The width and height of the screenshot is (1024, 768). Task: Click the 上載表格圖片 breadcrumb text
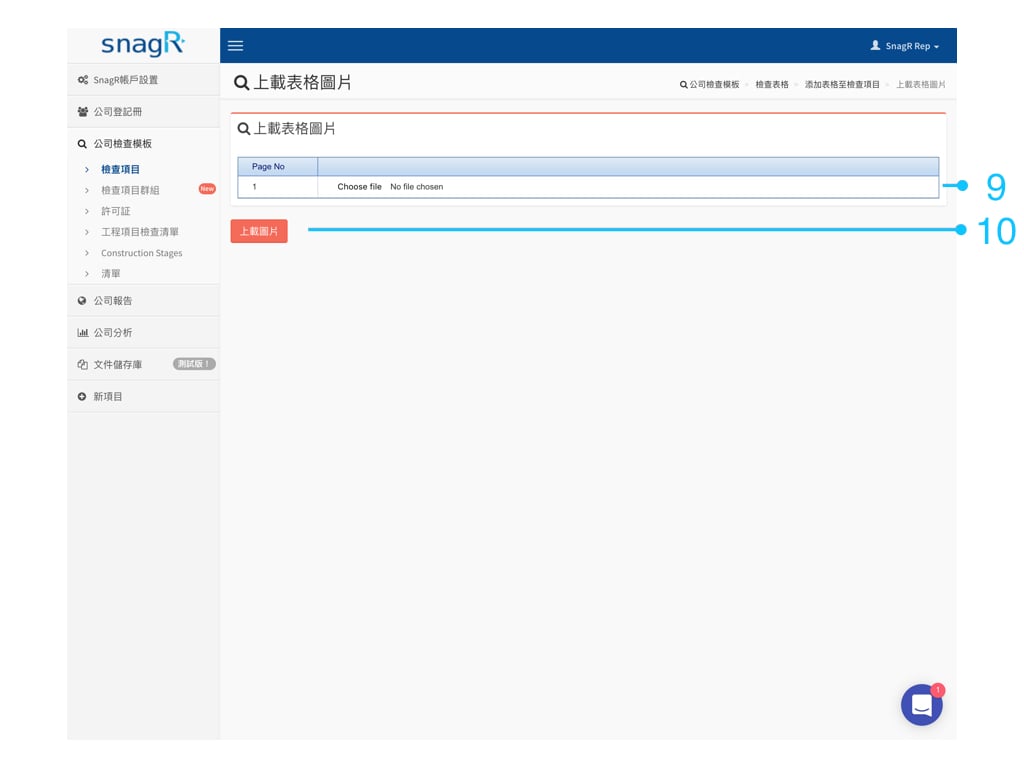click(920, 84)
